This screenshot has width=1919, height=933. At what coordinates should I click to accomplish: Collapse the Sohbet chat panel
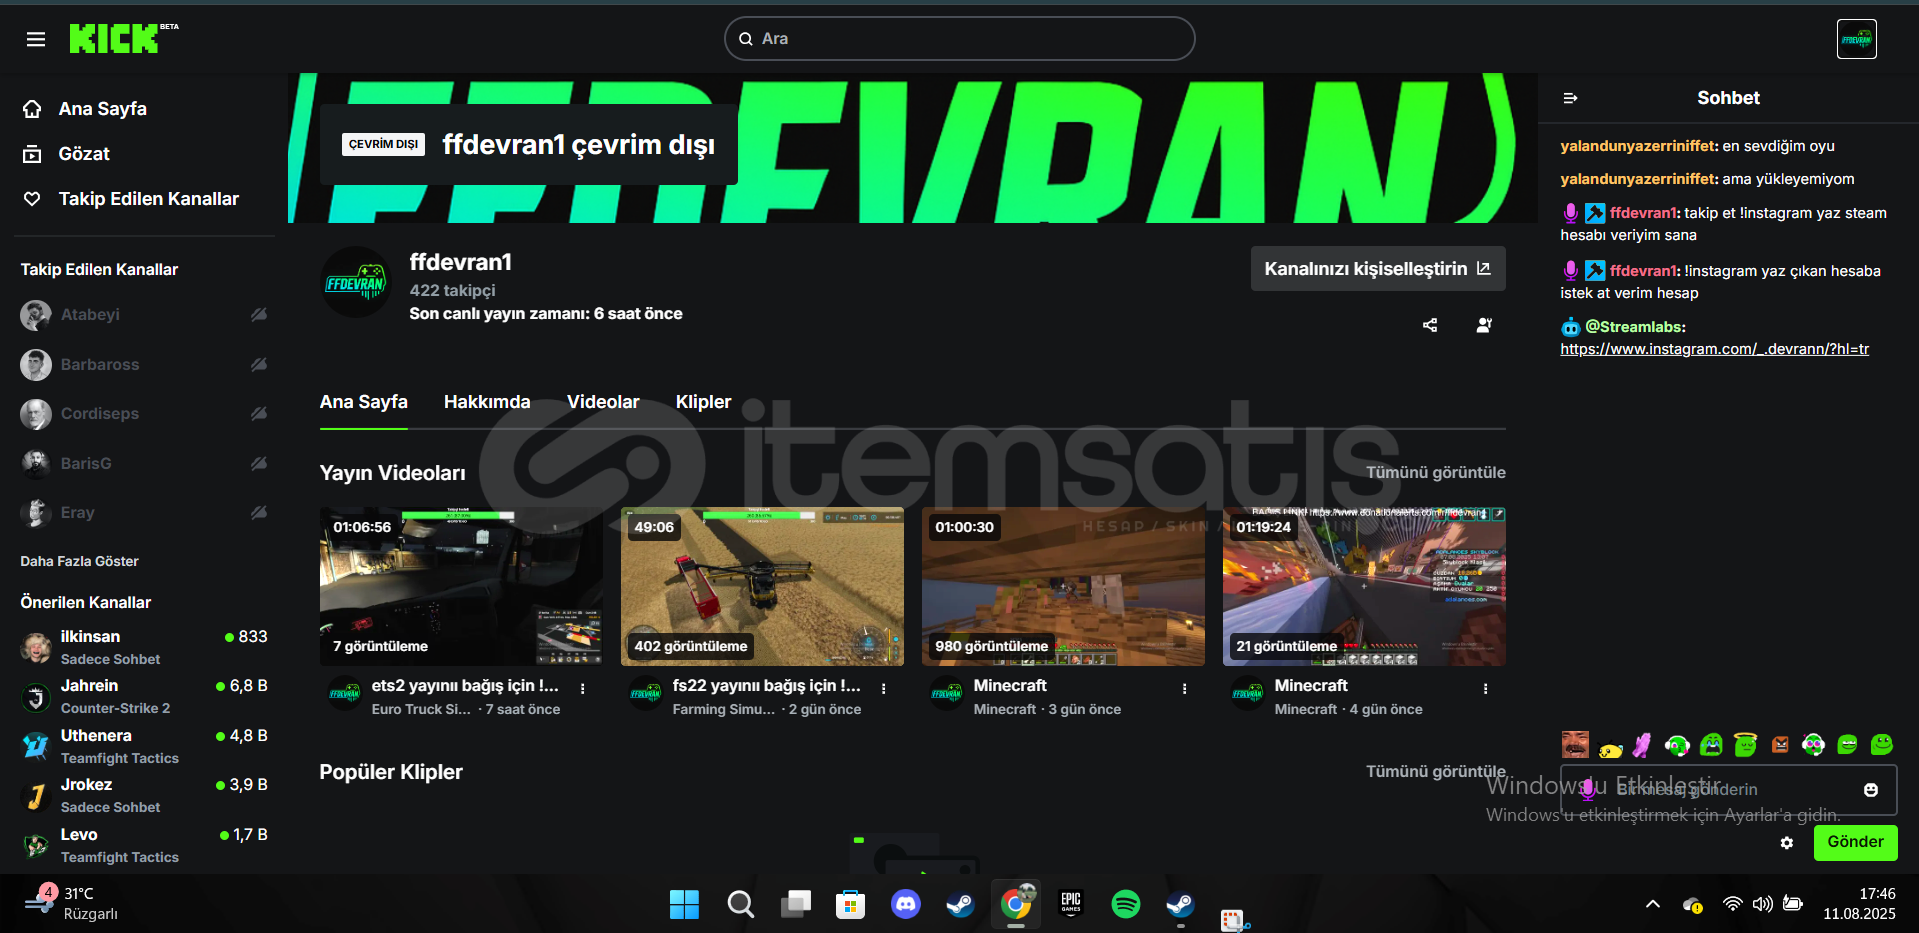[x=1570, y=98]
